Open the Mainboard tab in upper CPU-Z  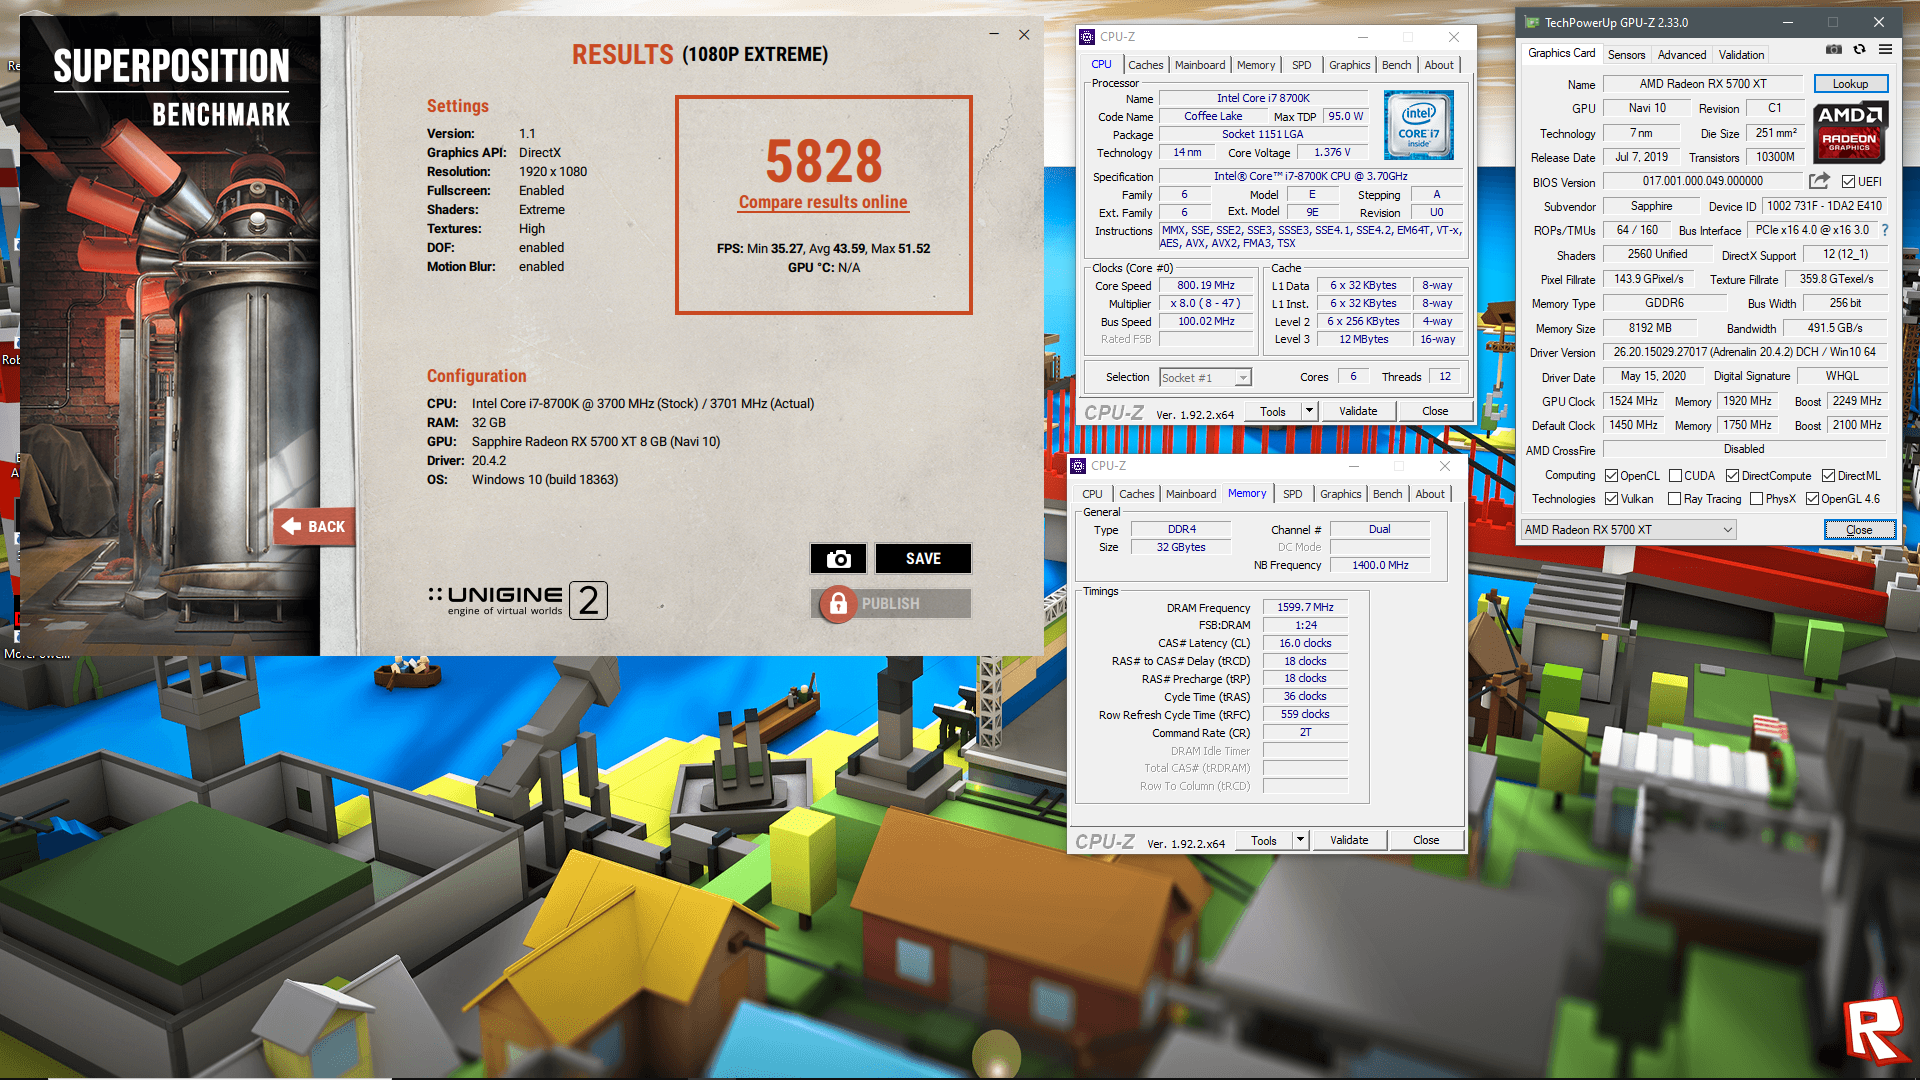tap(1200, 65)
